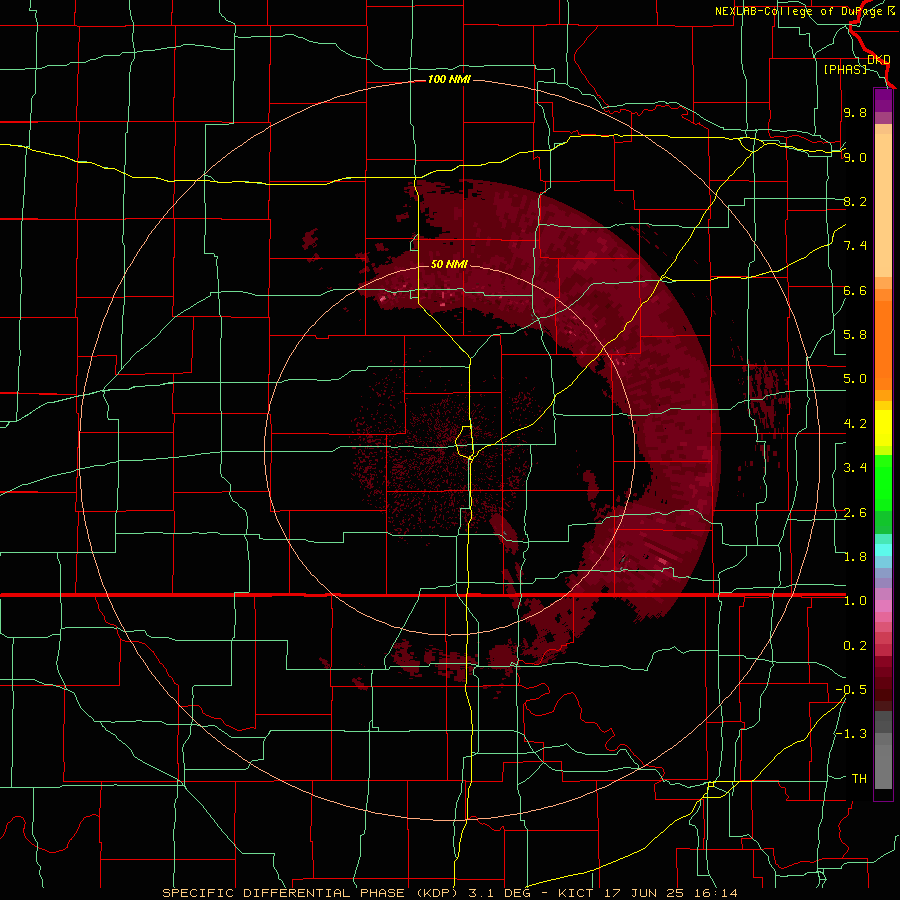Click the yellow segment of the colorbar

pyautogui.click(x=883, y=428)
